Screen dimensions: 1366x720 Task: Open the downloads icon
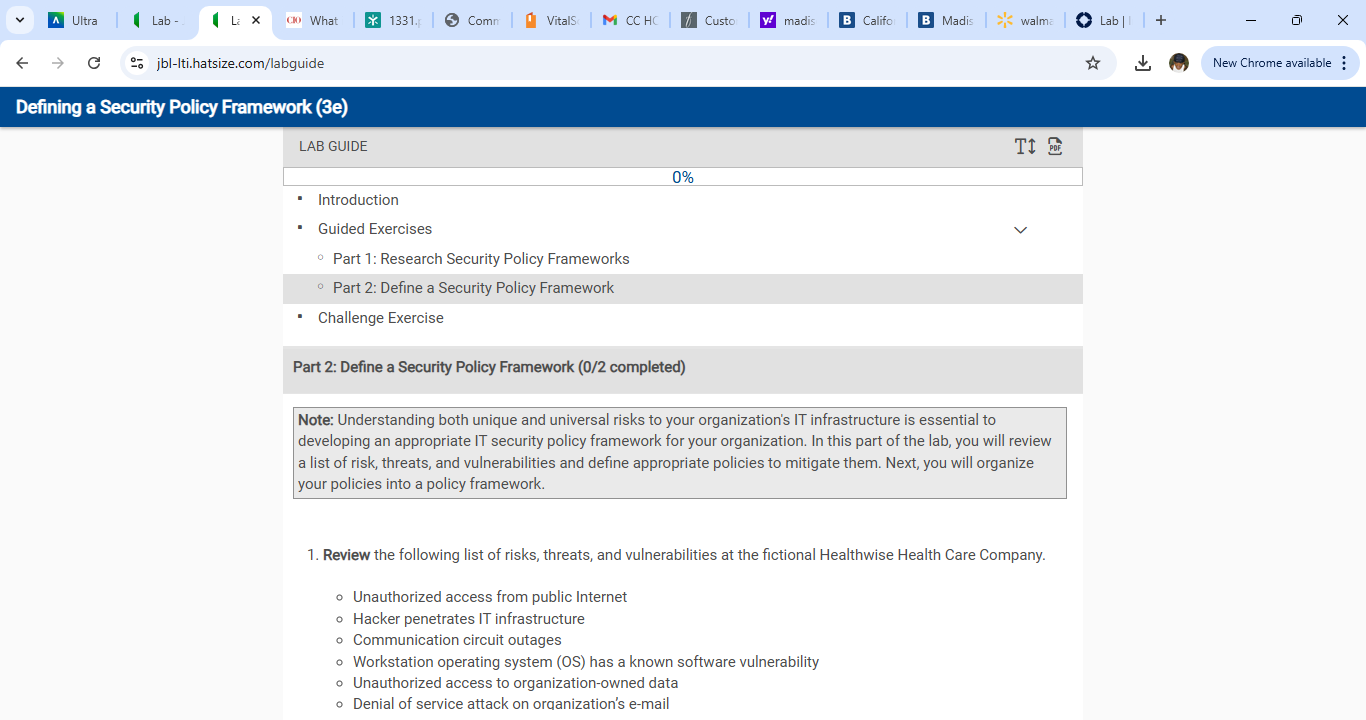click(x=1143, y=63)
